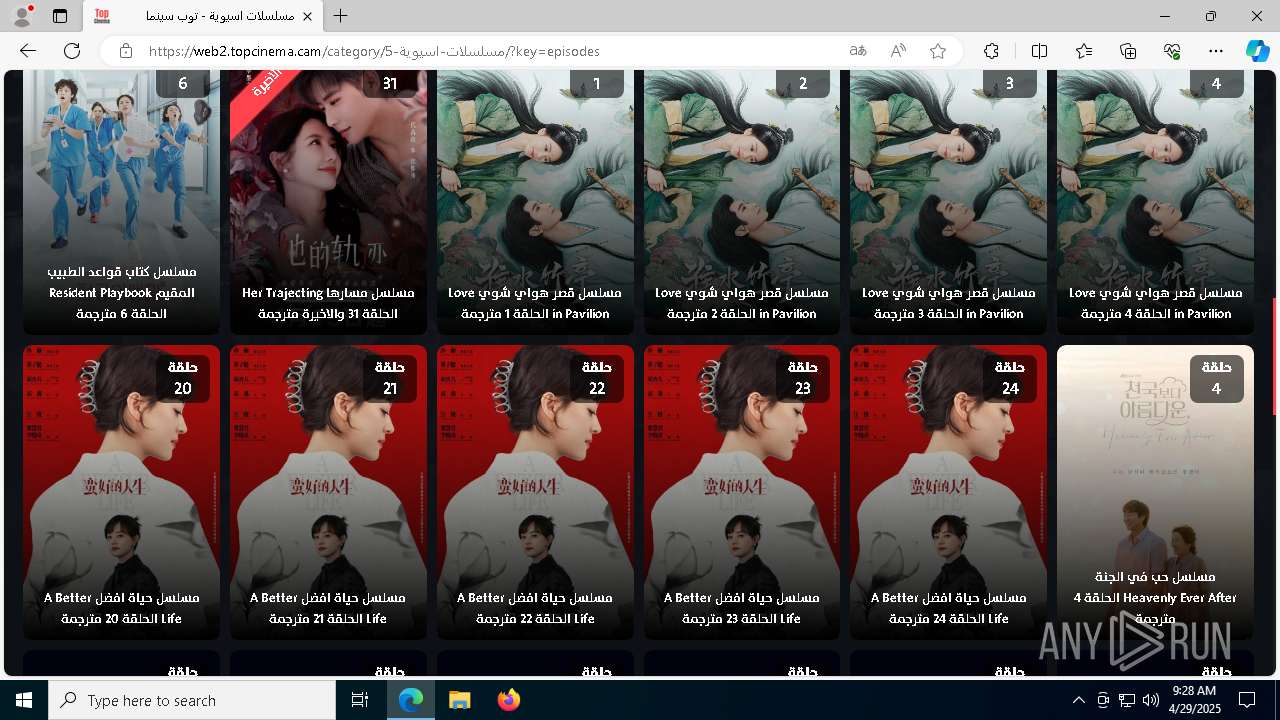
Task: Open the profile avatar menu
Action: (x=22, y=16)
